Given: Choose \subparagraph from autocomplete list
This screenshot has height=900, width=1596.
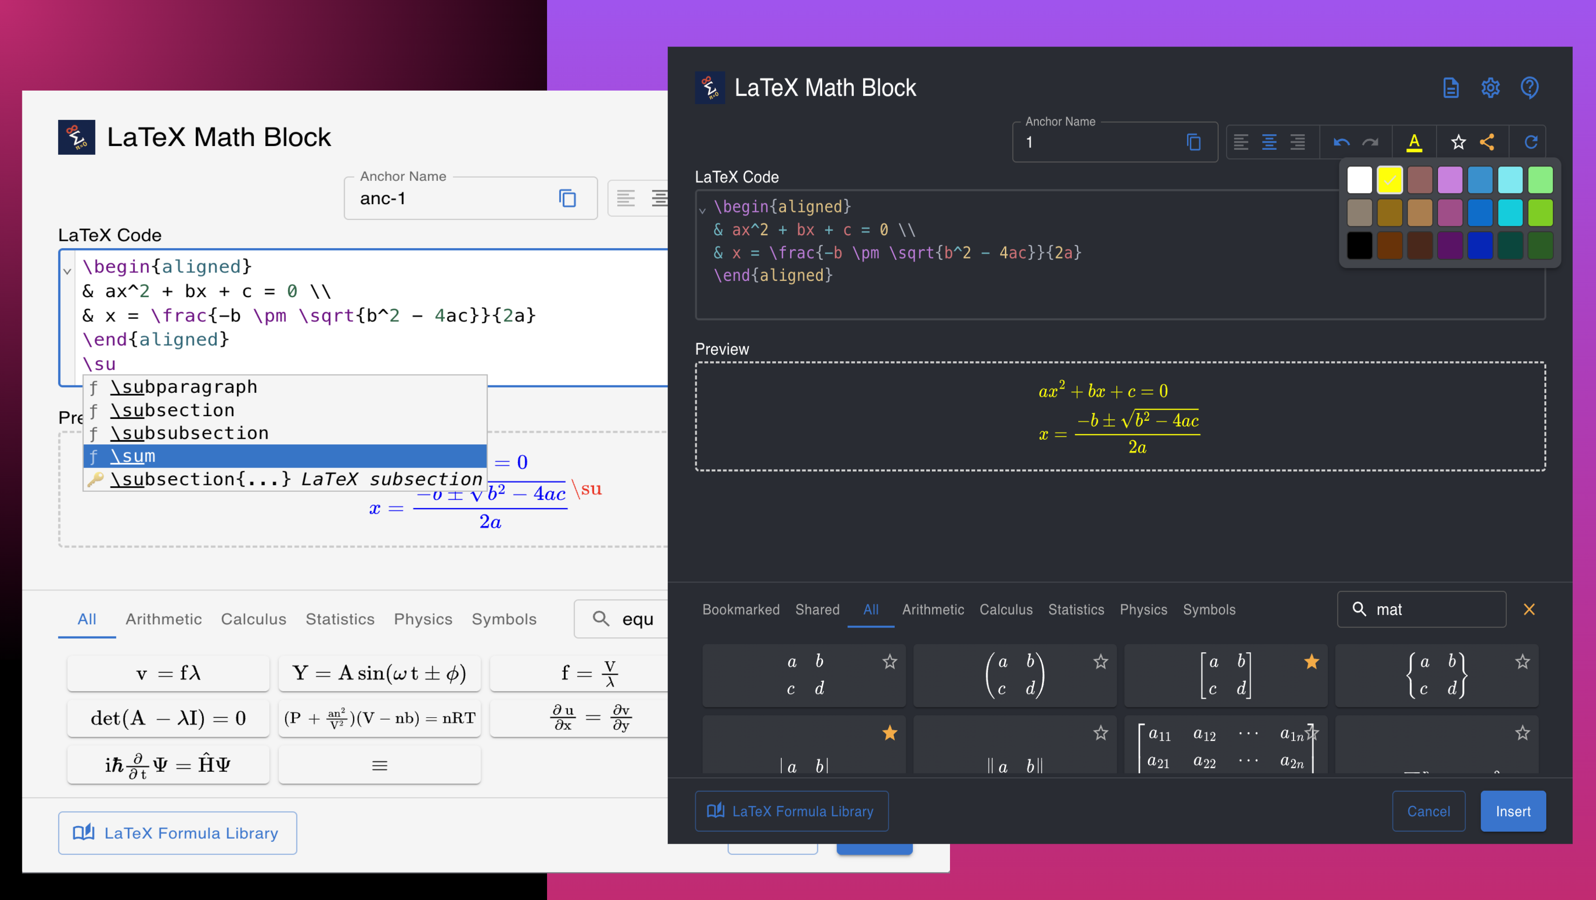Looking at the screenshot, I should 285,387.
